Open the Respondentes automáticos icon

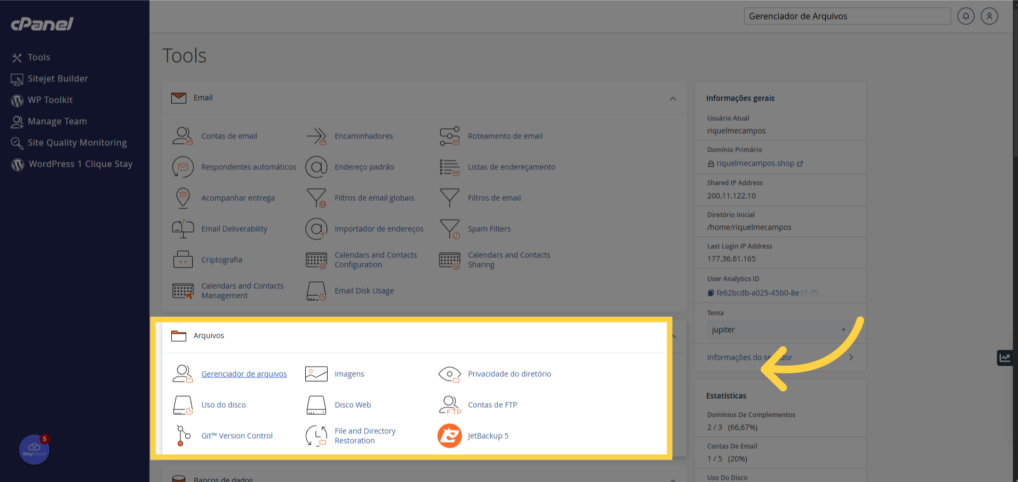tap(182, 167)
